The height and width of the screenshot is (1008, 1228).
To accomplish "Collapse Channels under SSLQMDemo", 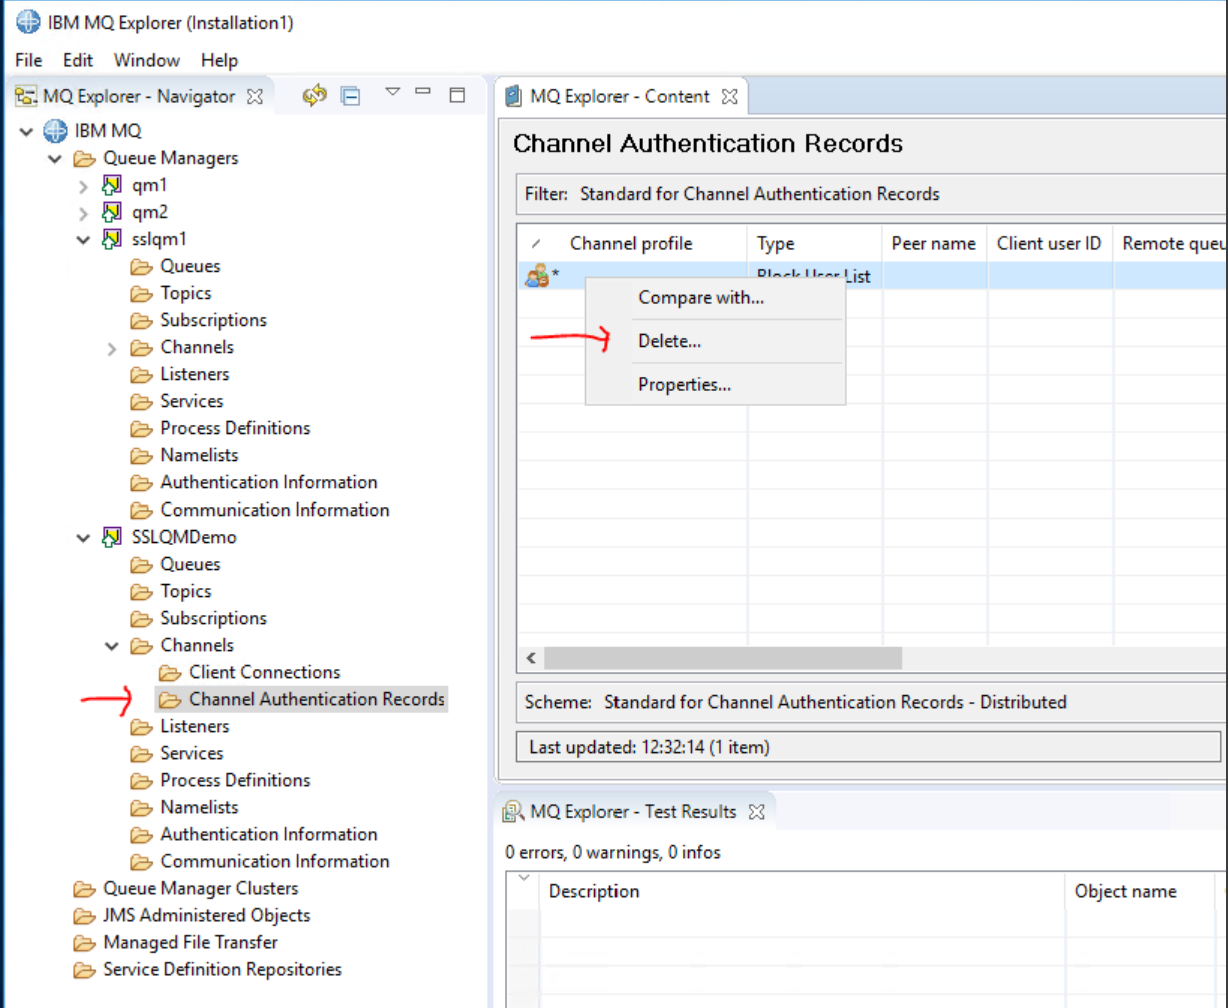I will coord(112,646).
